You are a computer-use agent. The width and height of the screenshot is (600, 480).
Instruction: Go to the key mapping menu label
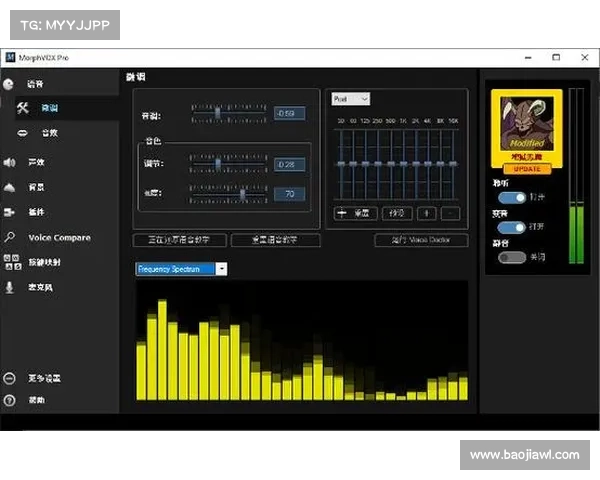[44, 263]
